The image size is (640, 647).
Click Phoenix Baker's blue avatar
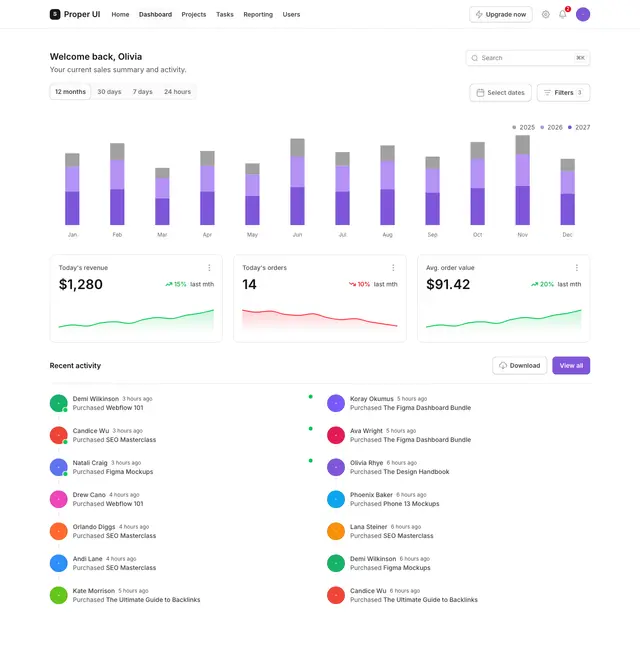(336, 499)
